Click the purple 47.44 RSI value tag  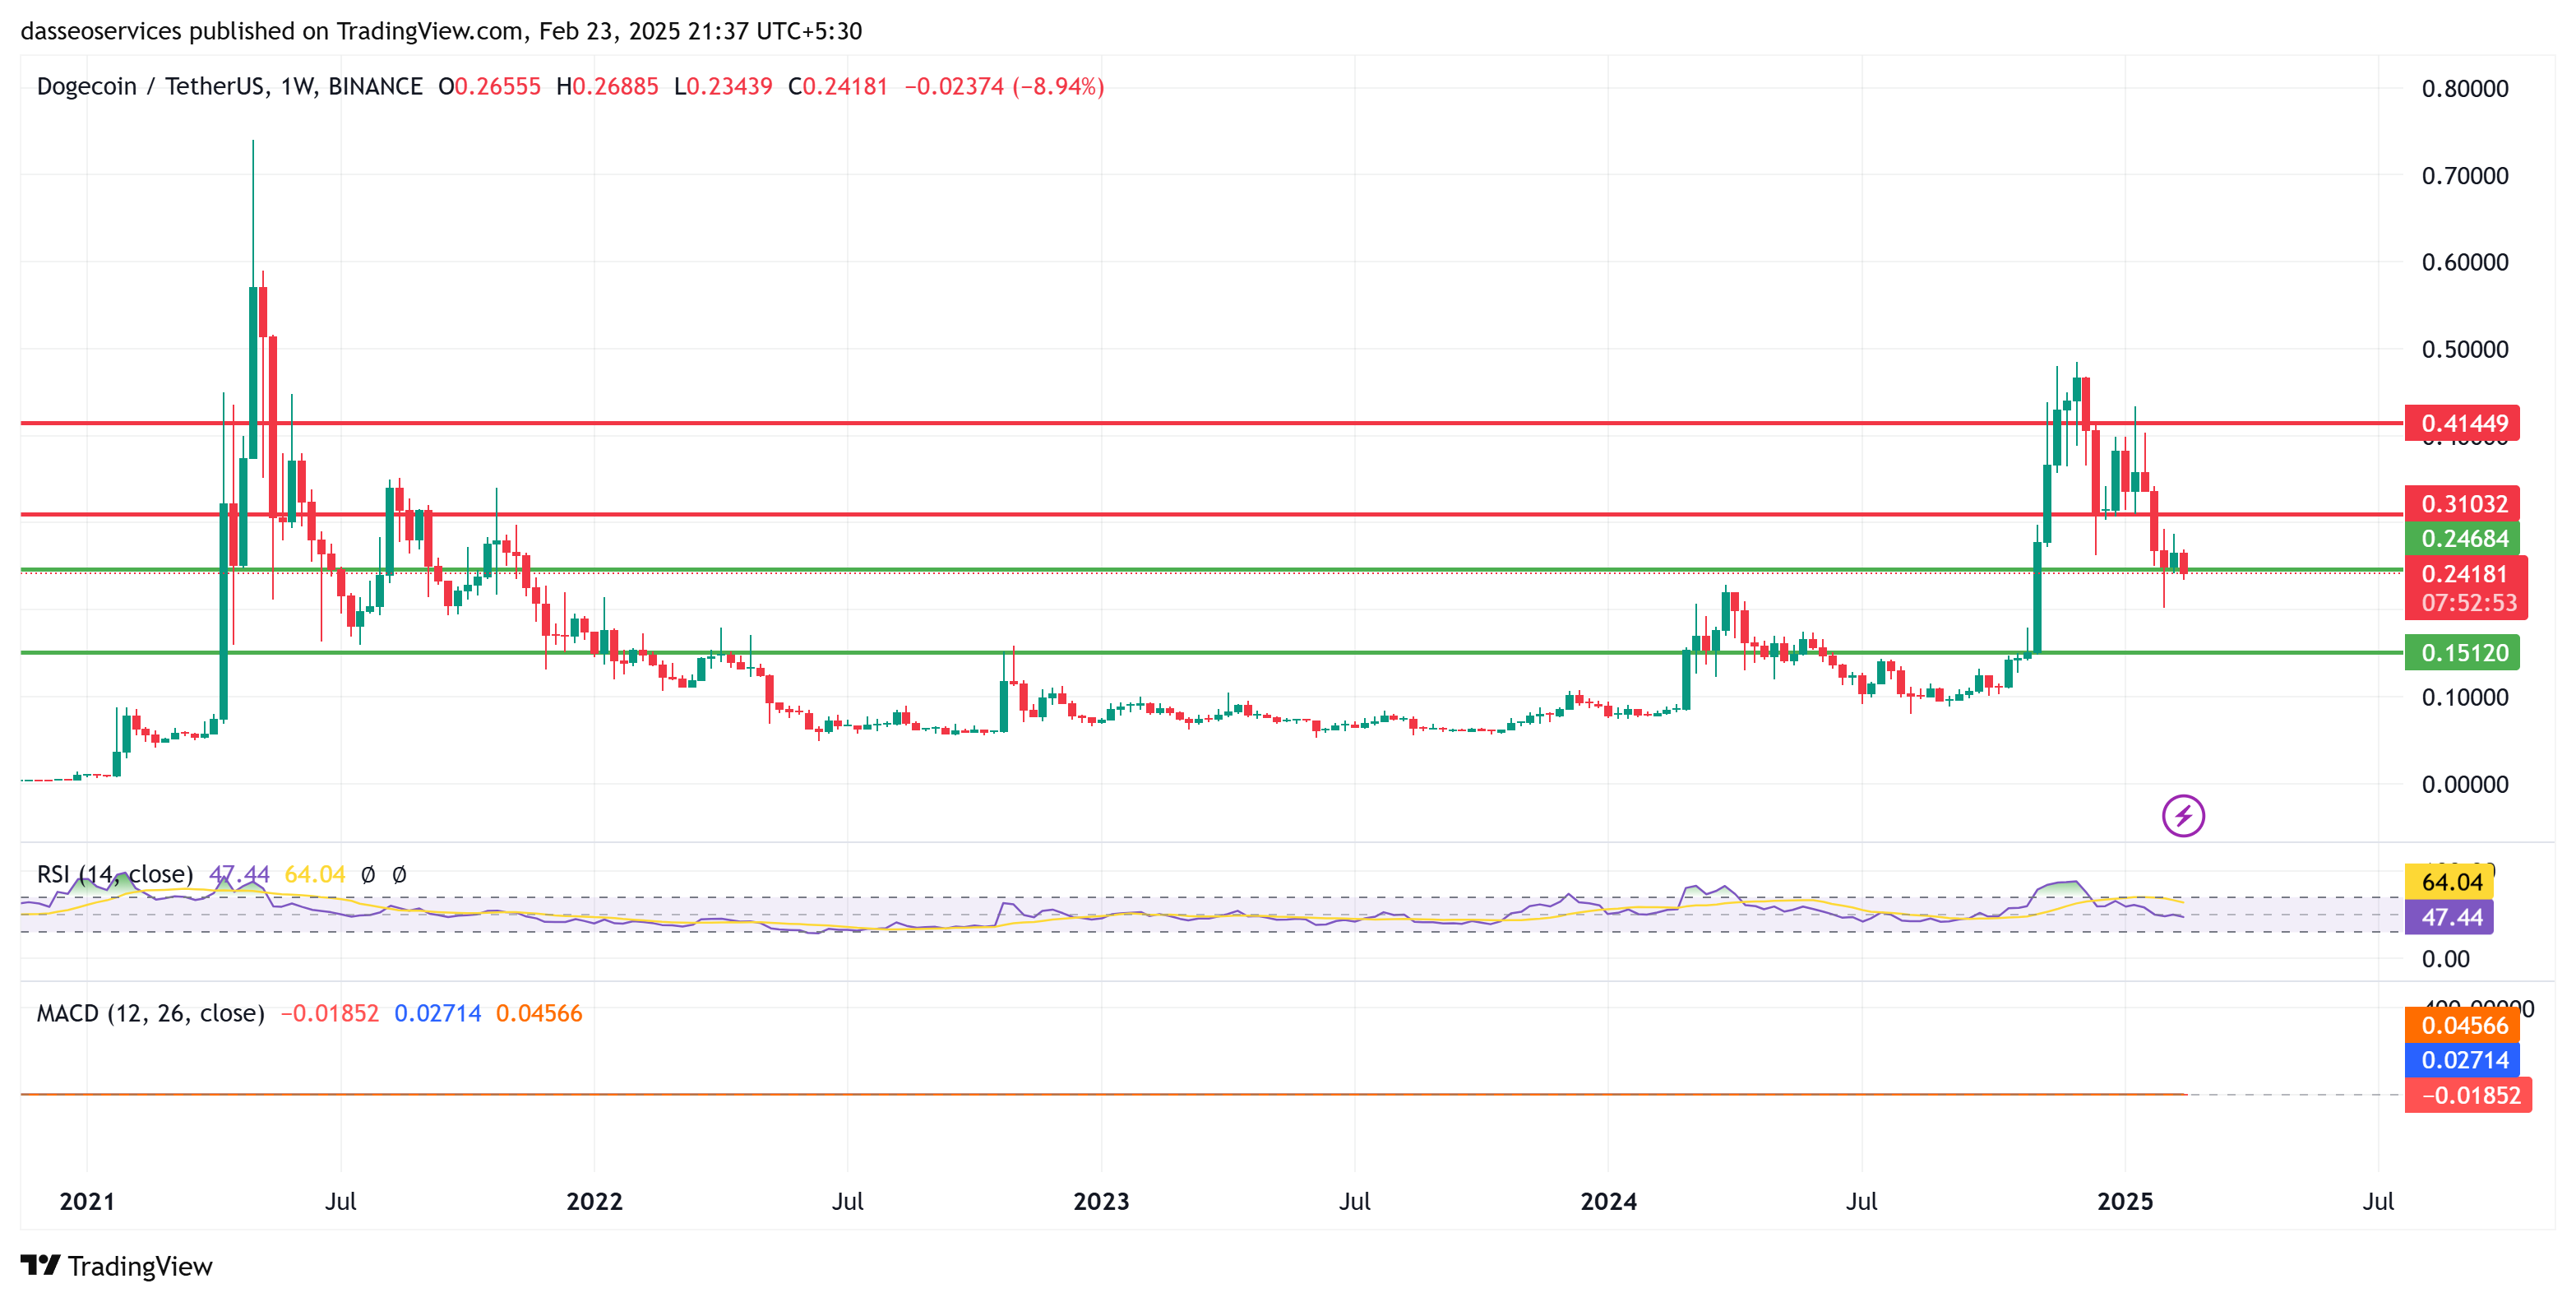(x=2450, y=916)
